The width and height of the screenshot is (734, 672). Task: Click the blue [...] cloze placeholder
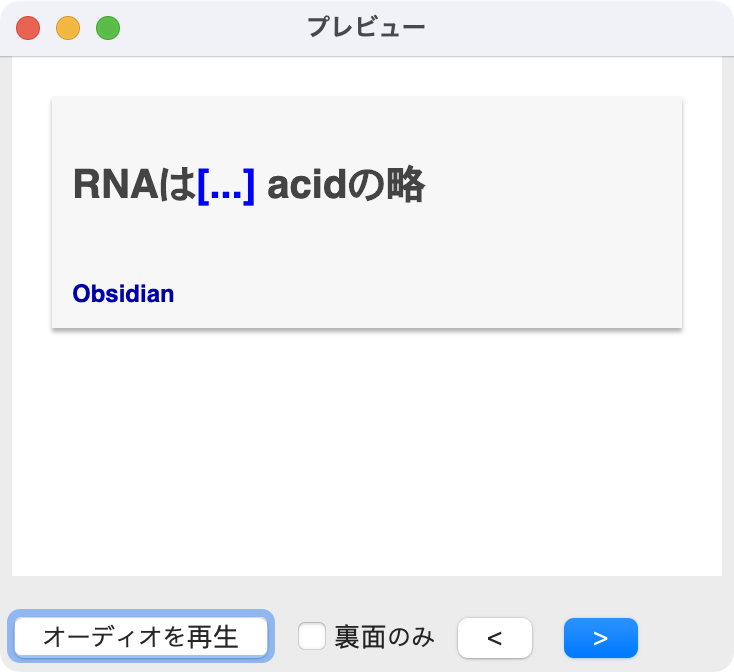point(226,185)
